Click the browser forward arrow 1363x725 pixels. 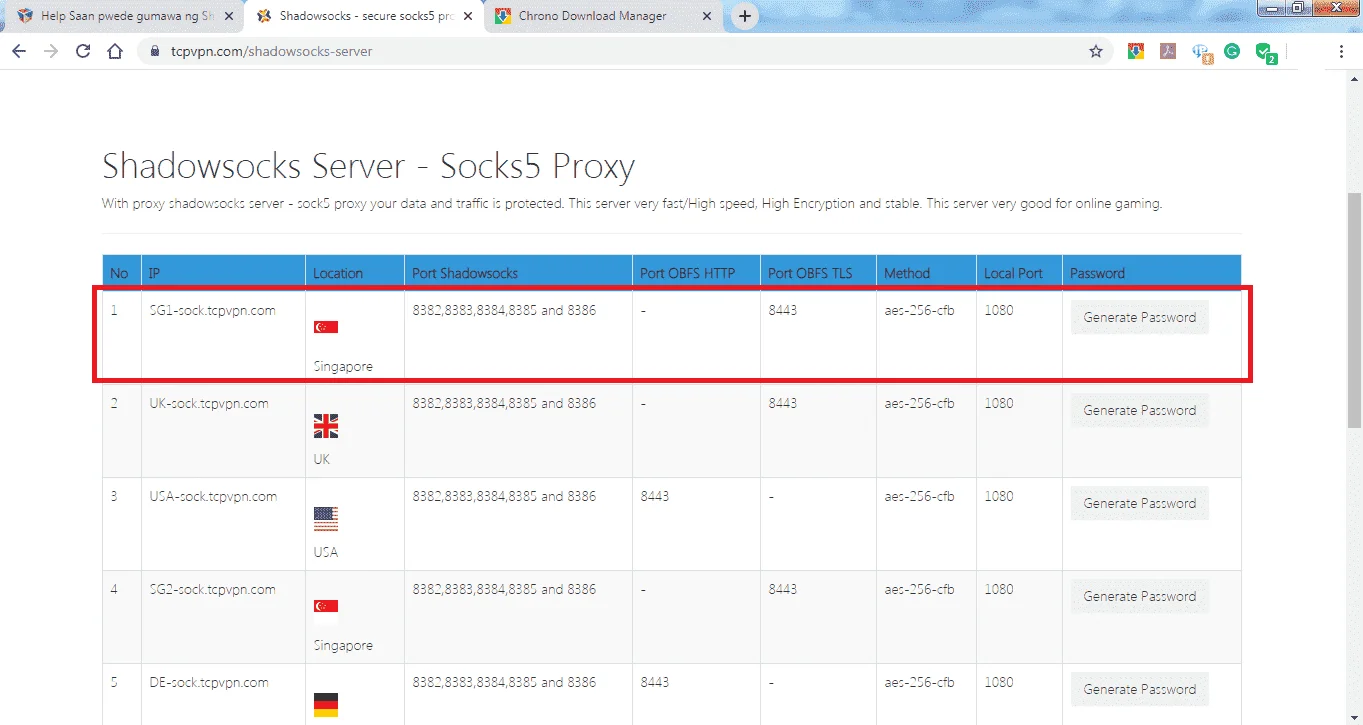coord(51,51)
